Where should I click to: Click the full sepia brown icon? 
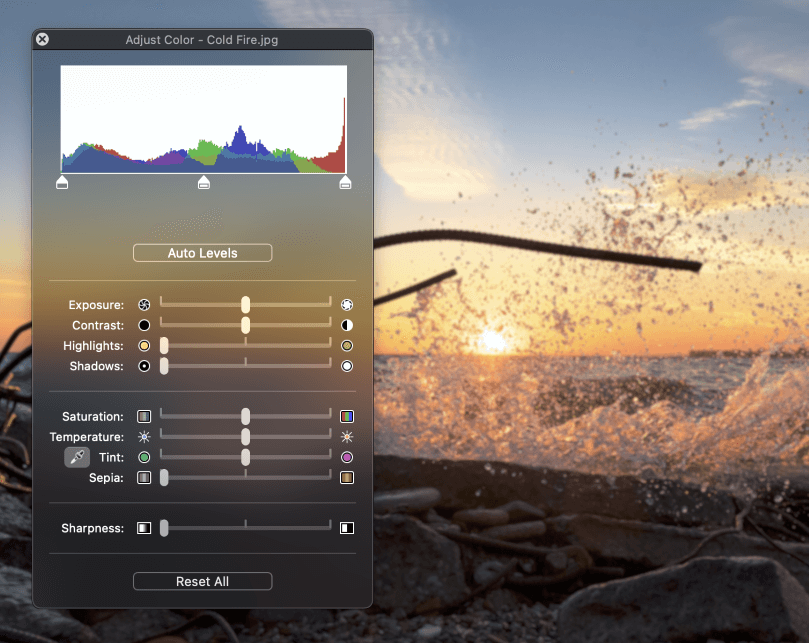coord(347,478)
